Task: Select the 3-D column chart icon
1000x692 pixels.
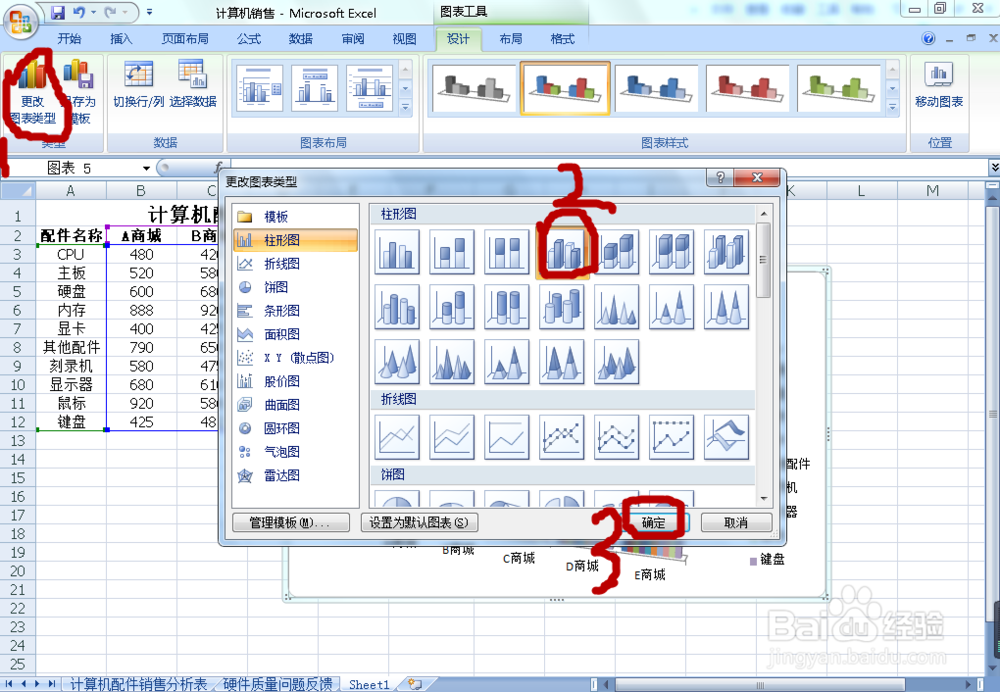Action: [726, 252]
